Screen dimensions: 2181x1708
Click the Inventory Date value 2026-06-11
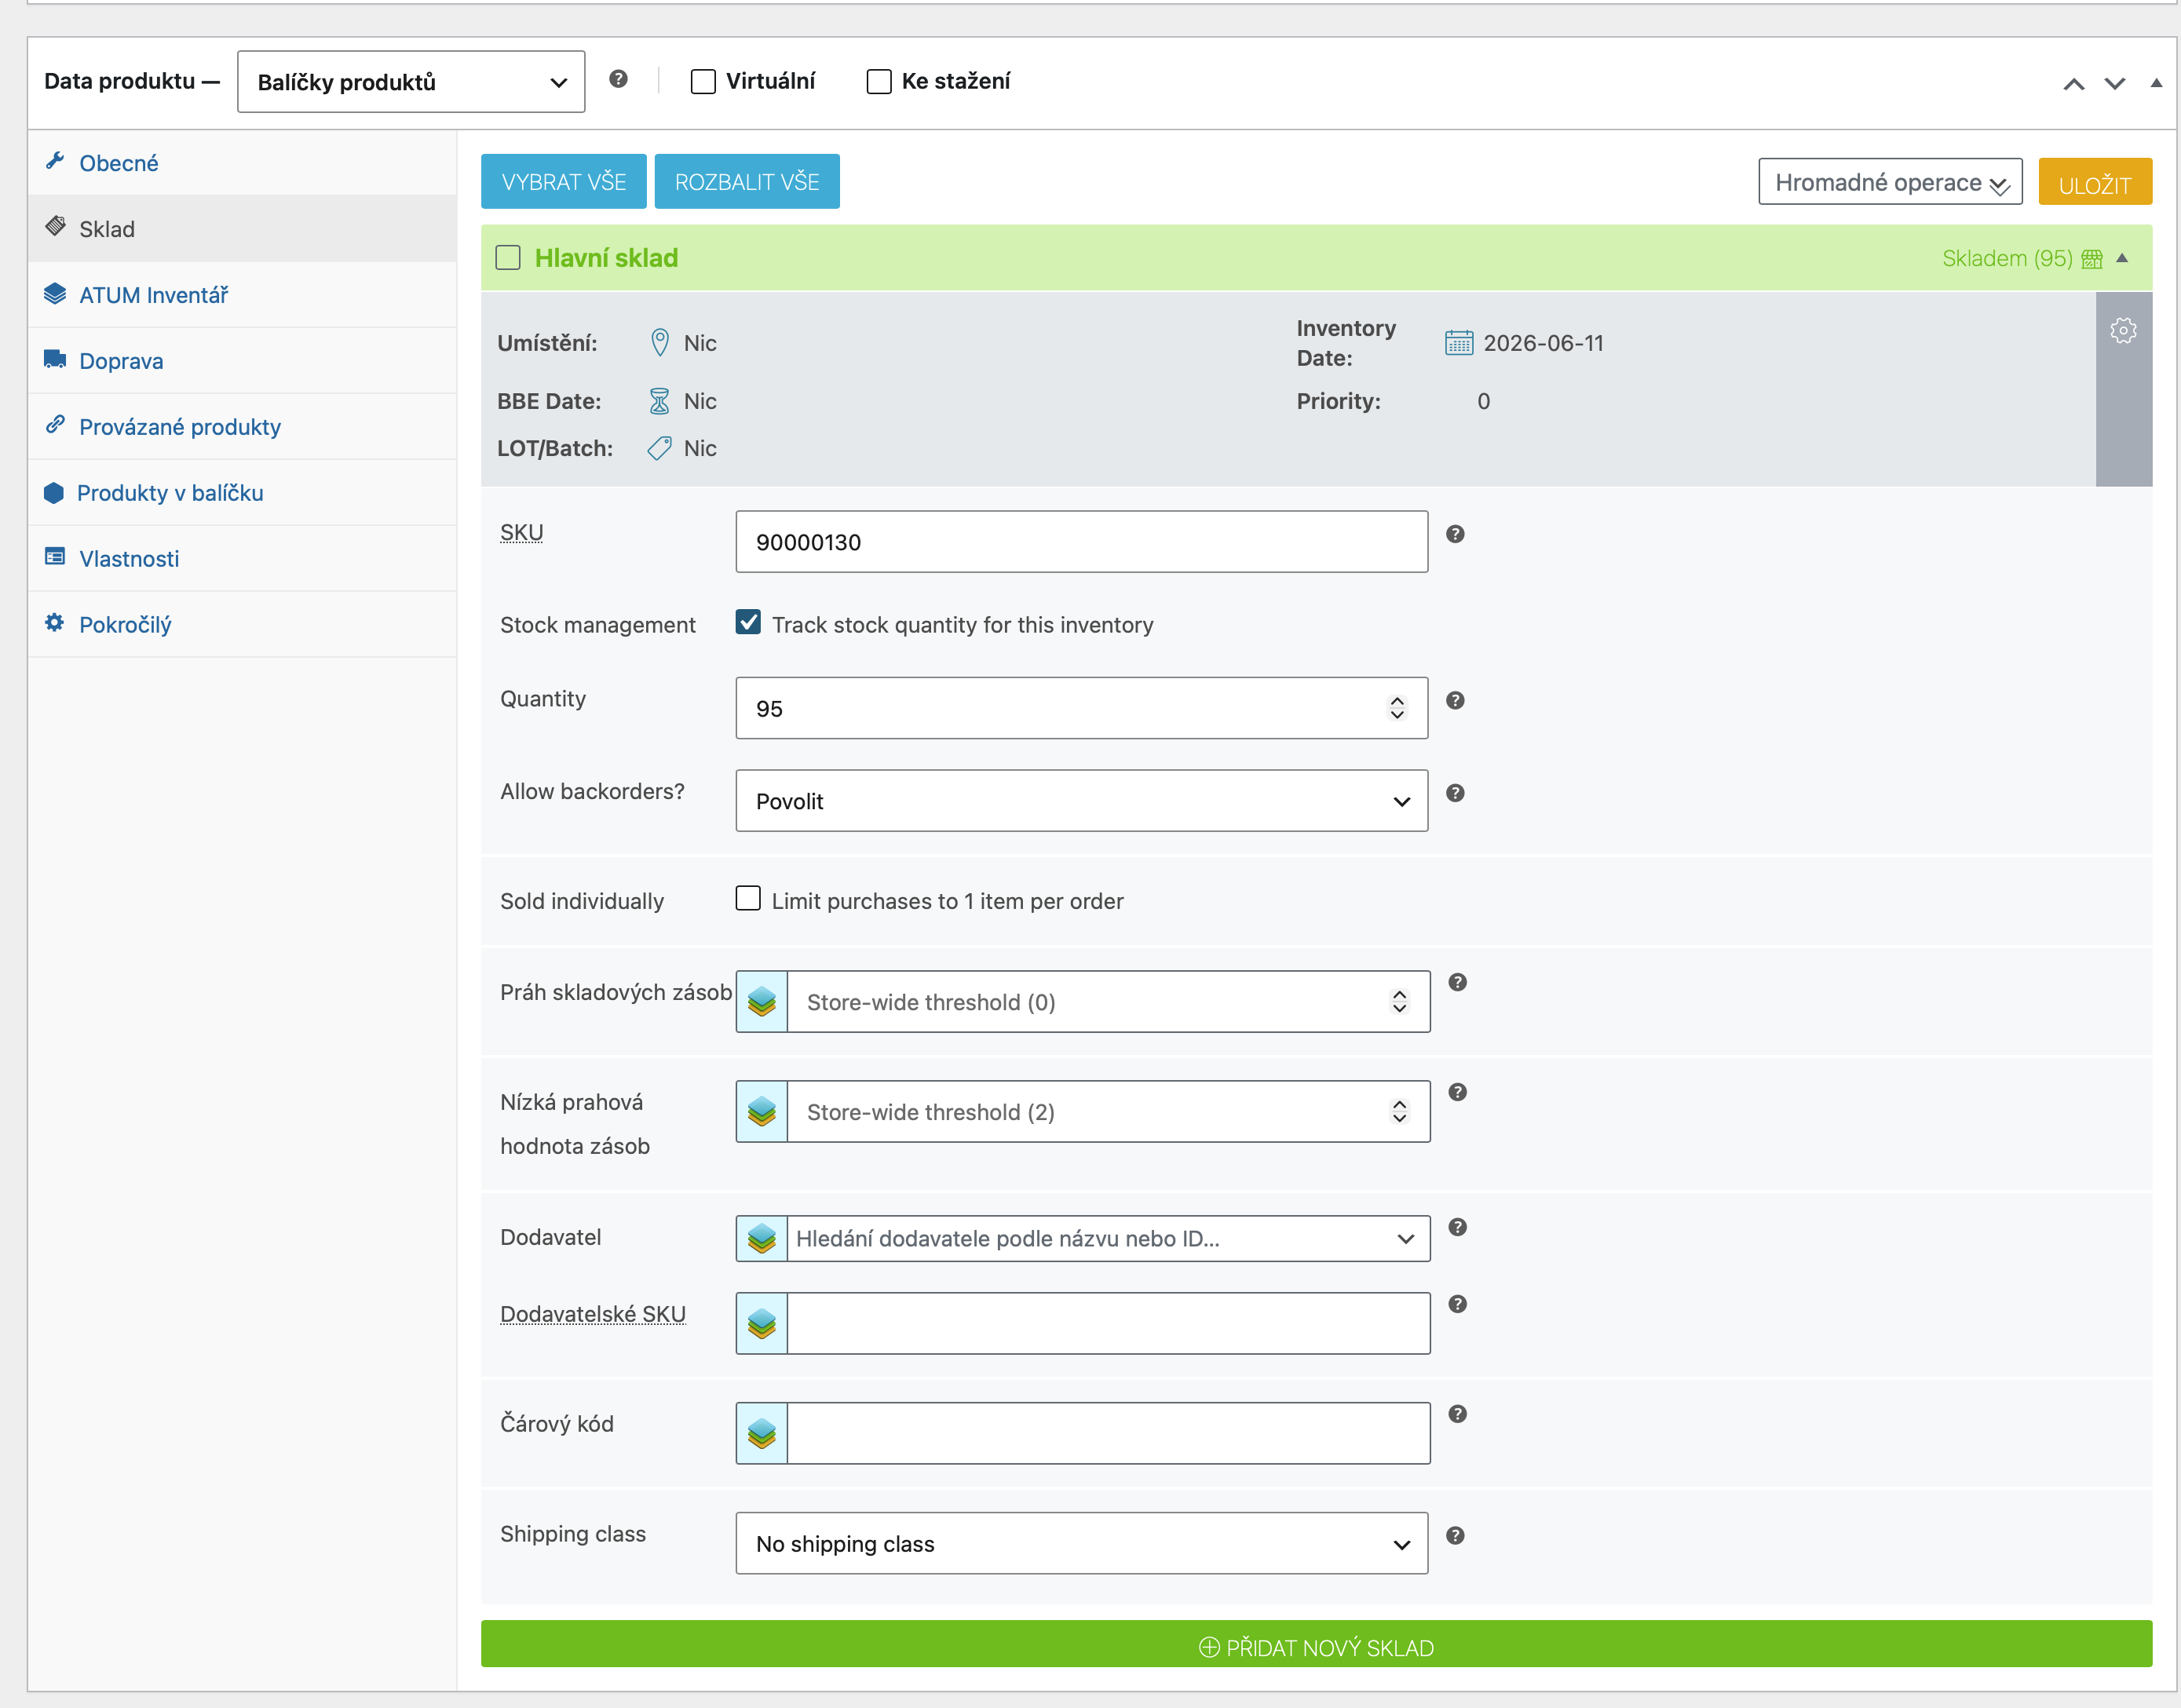(1543, 343)
